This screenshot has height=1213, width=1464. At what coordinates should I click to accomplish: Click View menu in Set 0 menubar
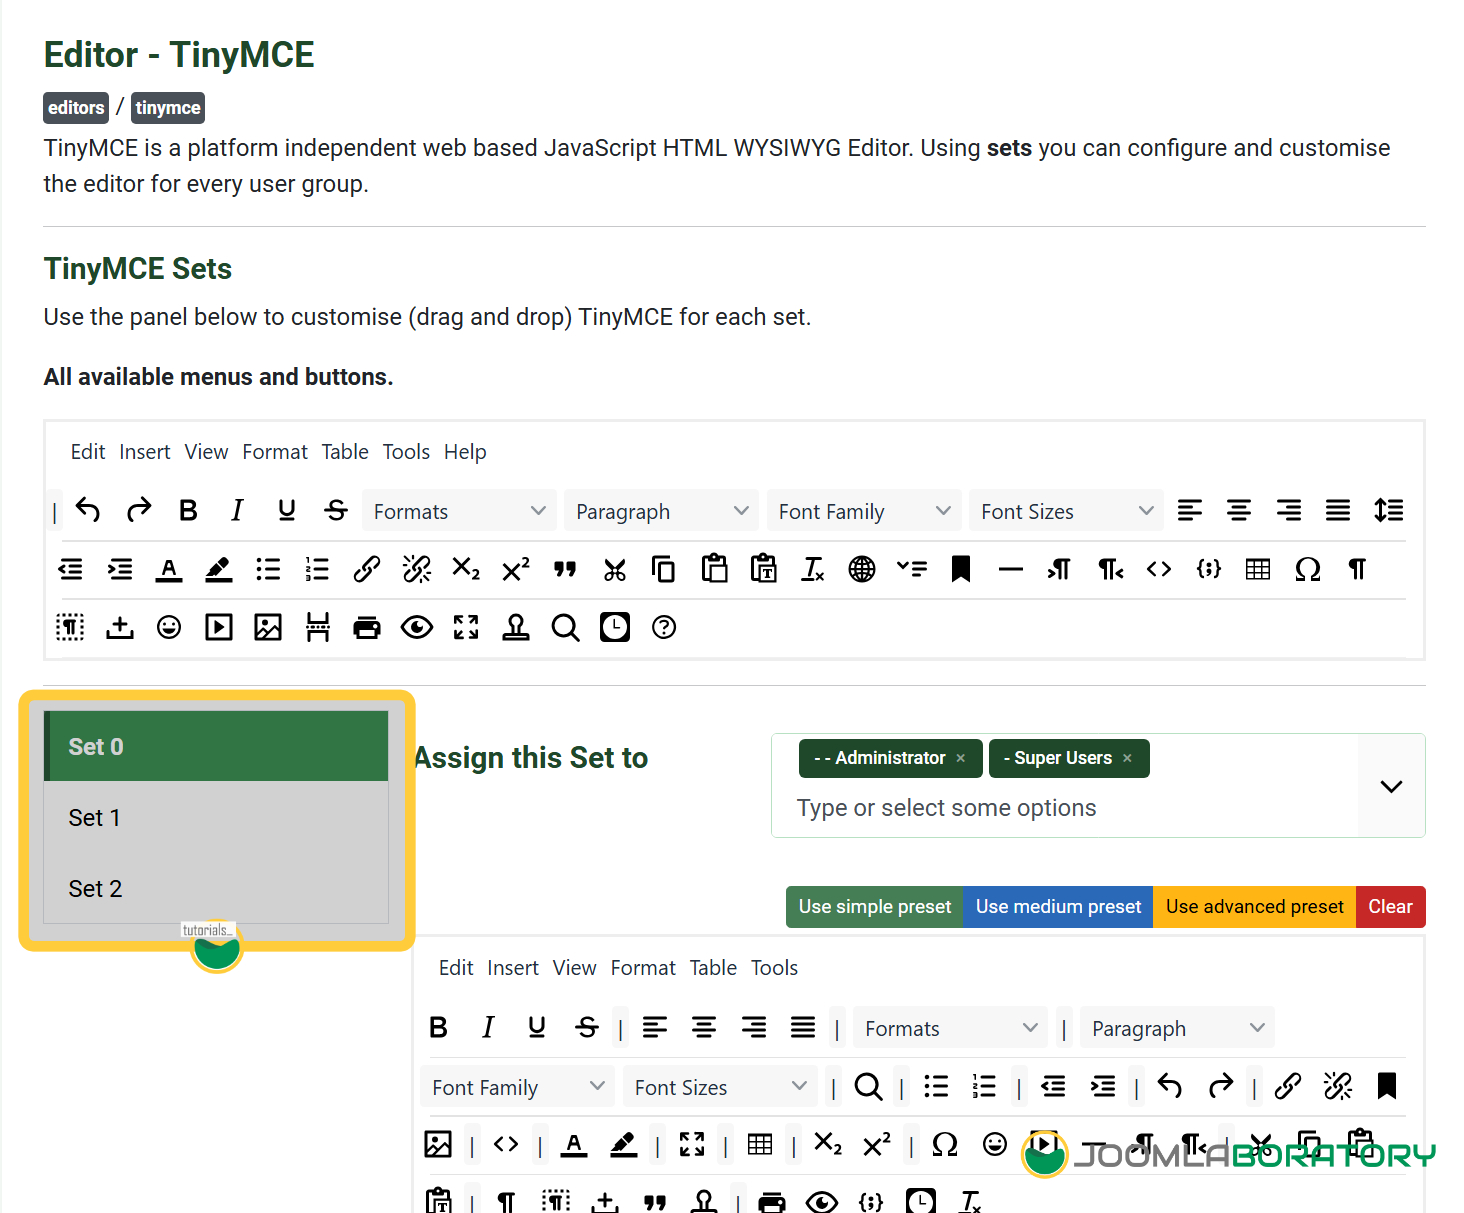[575, 968]
